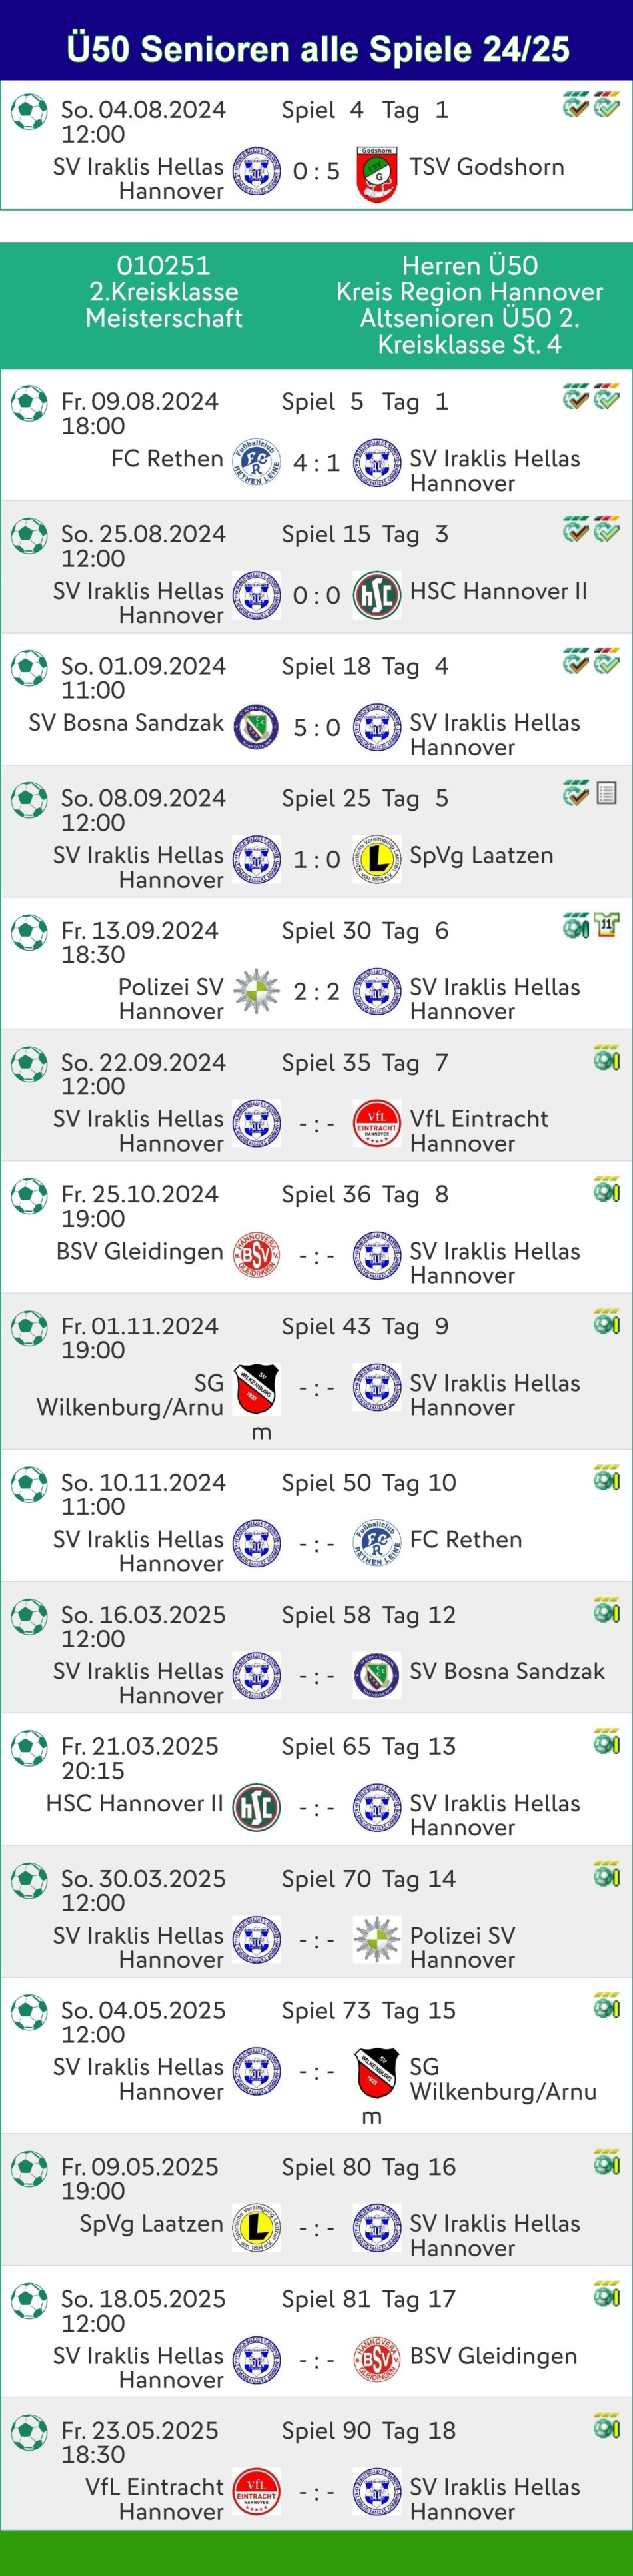Open the 5 : 0 result of Spiel 18
Image resolution: width=633 pixels, height=2576 pixels.
[x=316, y=728]
